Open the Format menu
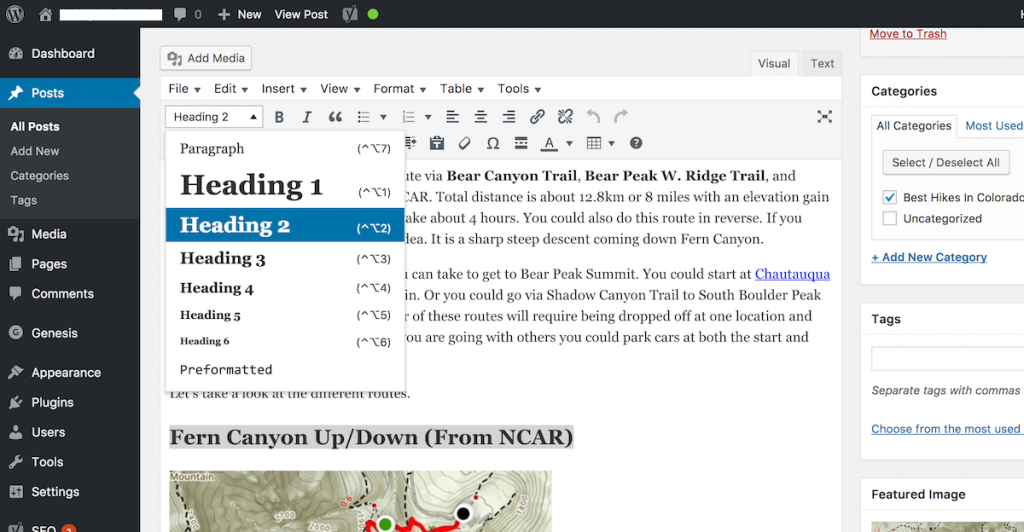 (400, 89)
